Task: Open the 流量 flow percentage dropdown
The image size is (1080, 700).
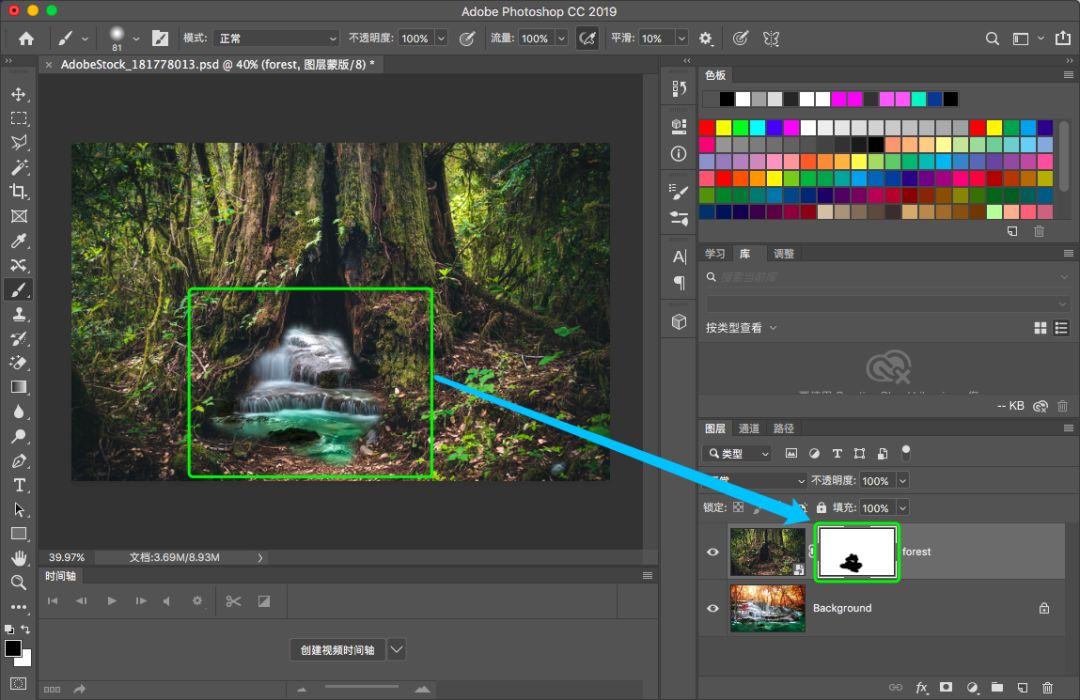Action: (x=561, y=38)
